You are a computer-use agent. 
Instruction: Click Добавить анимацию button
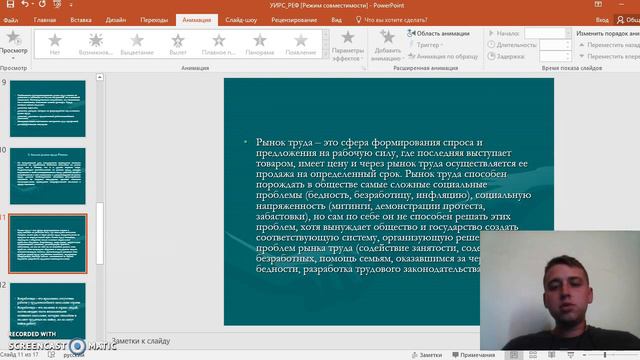tap(387, 45)
